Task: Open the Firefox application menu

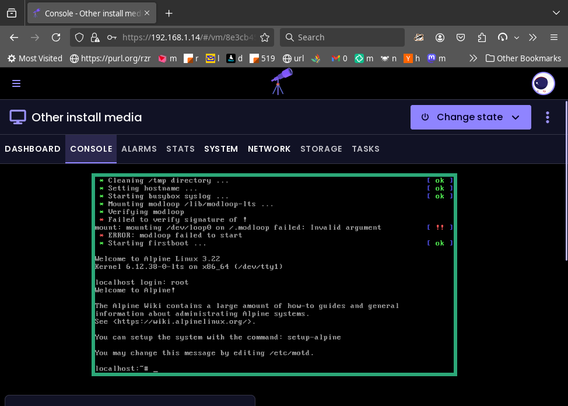Action: [554, 37]
